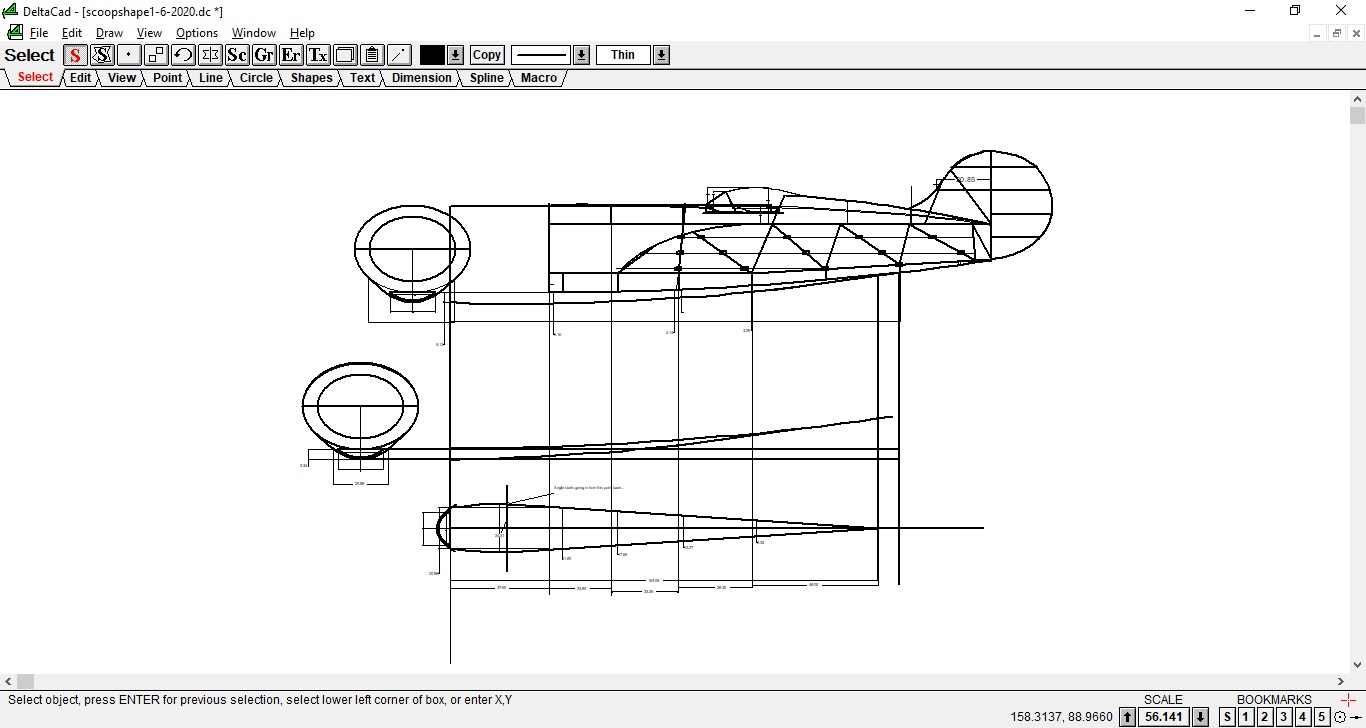Switch to the Dimension tab
The image size is (1366, 728).
click(x=421, y=78)
